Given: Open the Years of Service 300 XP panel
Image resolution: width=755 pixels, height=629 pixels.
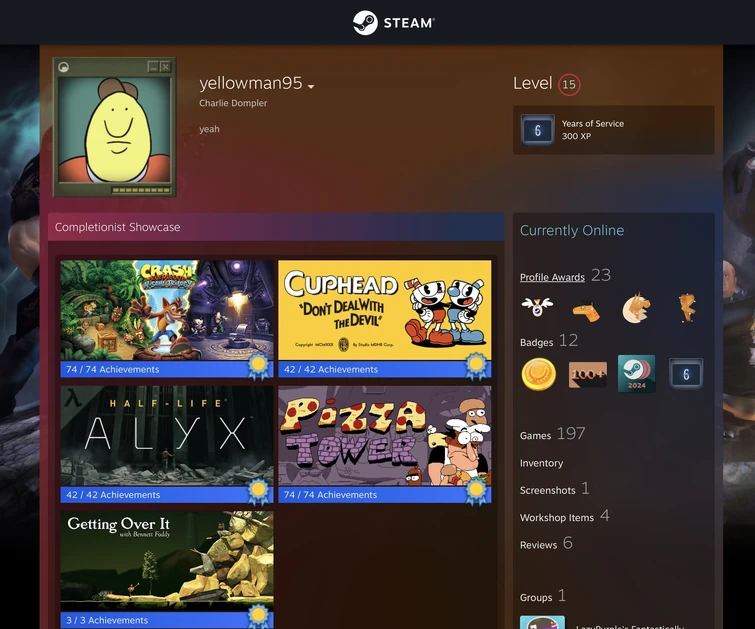Looking at the screenshot, I should (613, 130).
